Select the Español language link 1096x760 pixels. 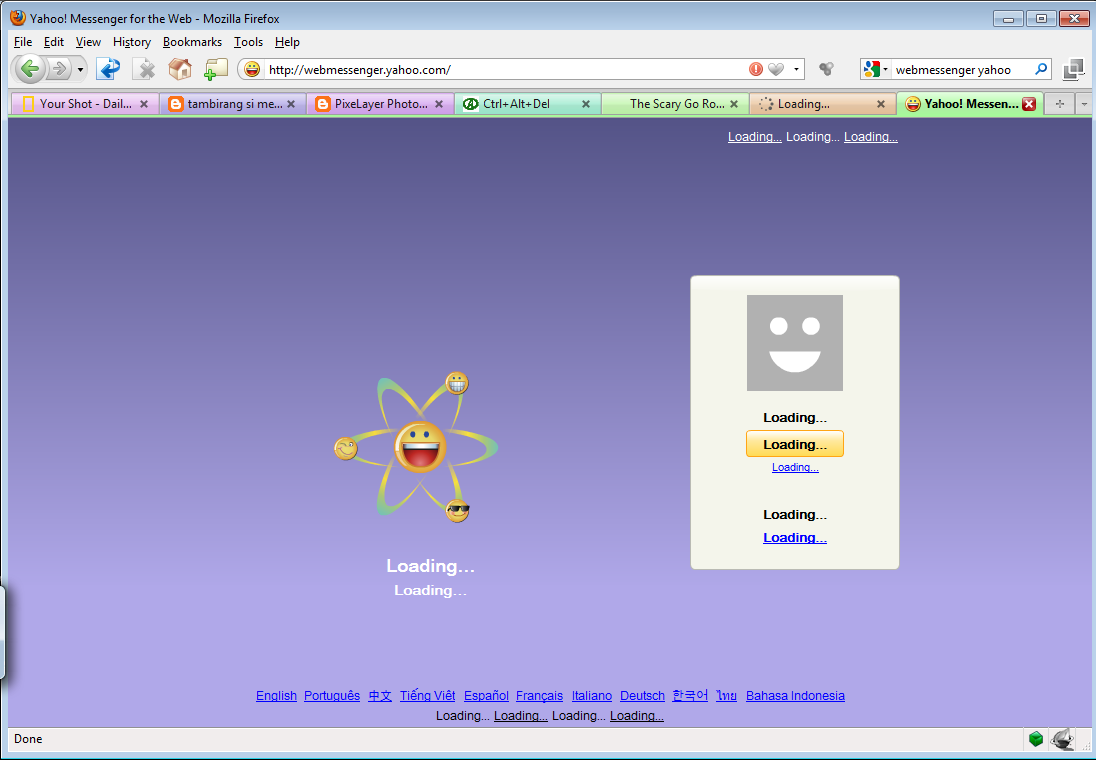click(x=486, y=696)
